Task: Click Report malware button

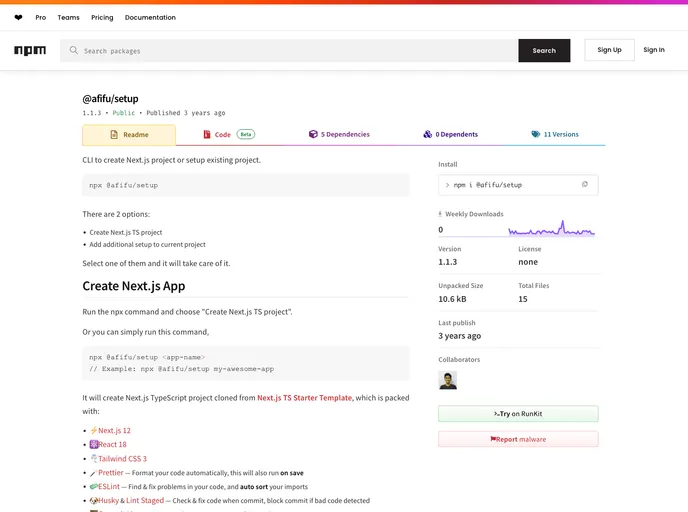Action: pyautogui.click(x=518, y=439)
